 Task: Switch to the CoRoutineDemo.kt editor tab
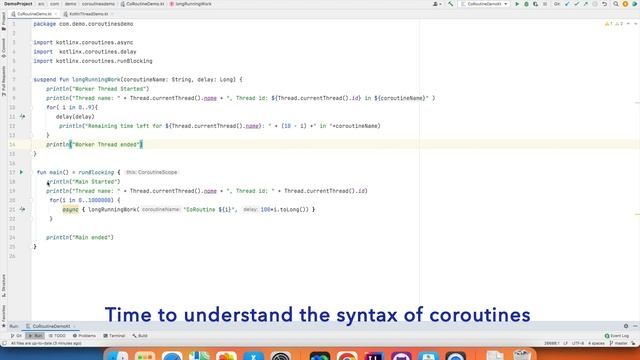(x=34, y=14)
